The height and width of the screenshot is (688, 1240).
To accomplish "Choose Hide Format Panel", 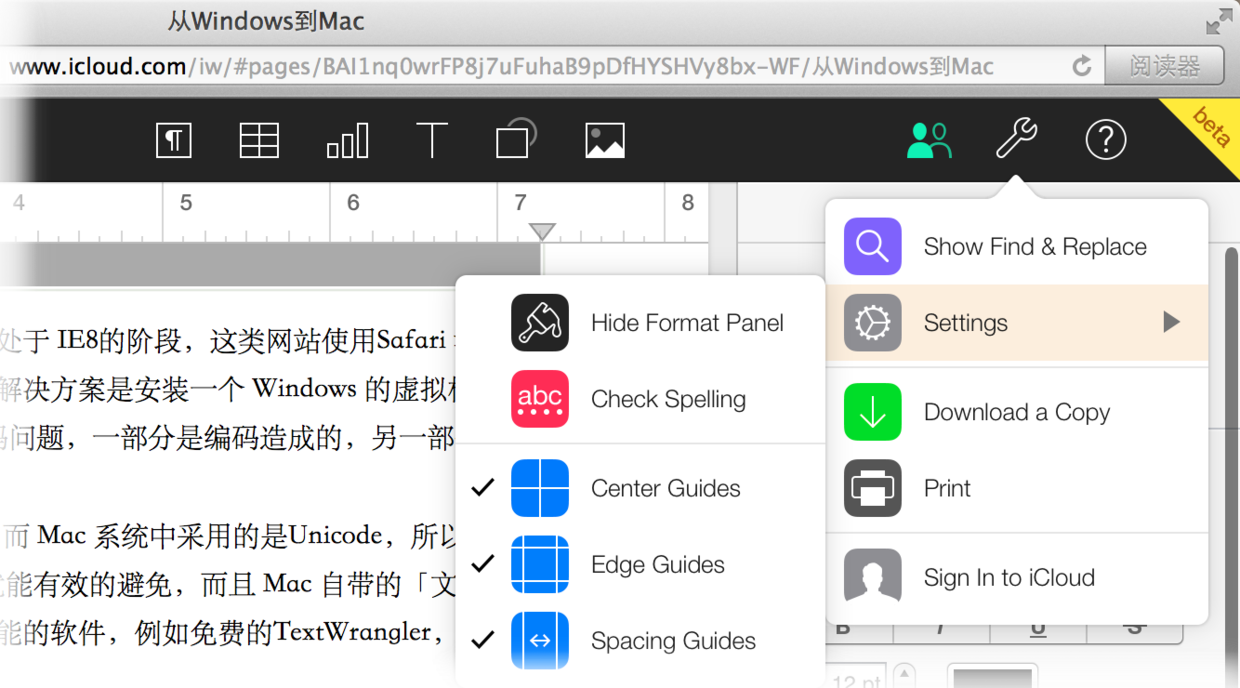I will tap(640, 322).
